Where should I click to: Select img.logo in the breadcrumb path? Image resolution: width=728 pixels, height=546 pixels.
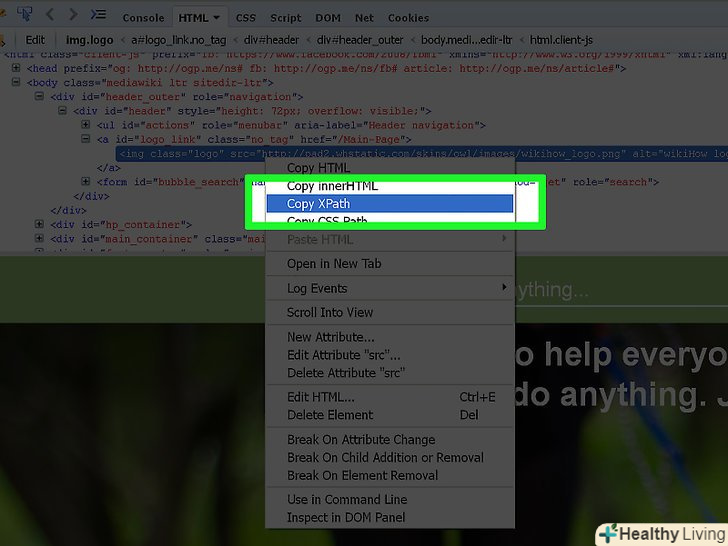tap(89, 40)
